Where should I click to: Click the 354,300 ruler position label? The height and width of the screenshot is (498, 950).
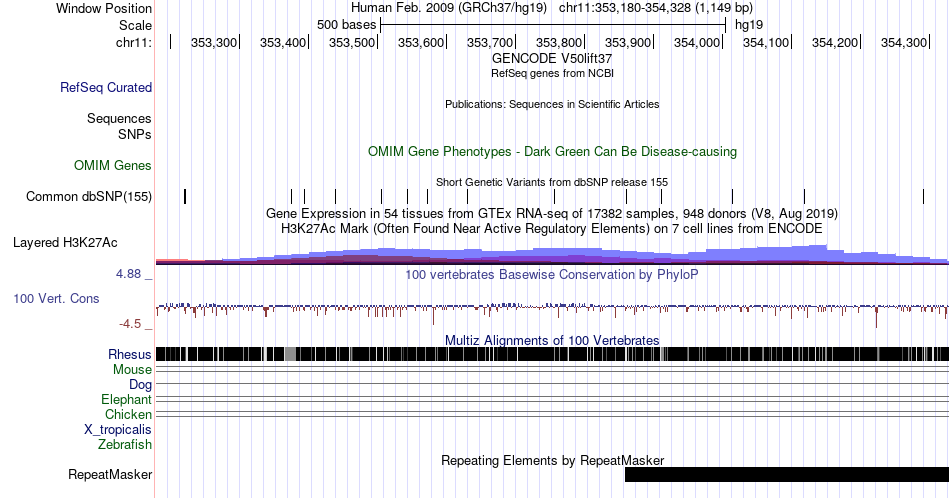click(x=904, y=42)
